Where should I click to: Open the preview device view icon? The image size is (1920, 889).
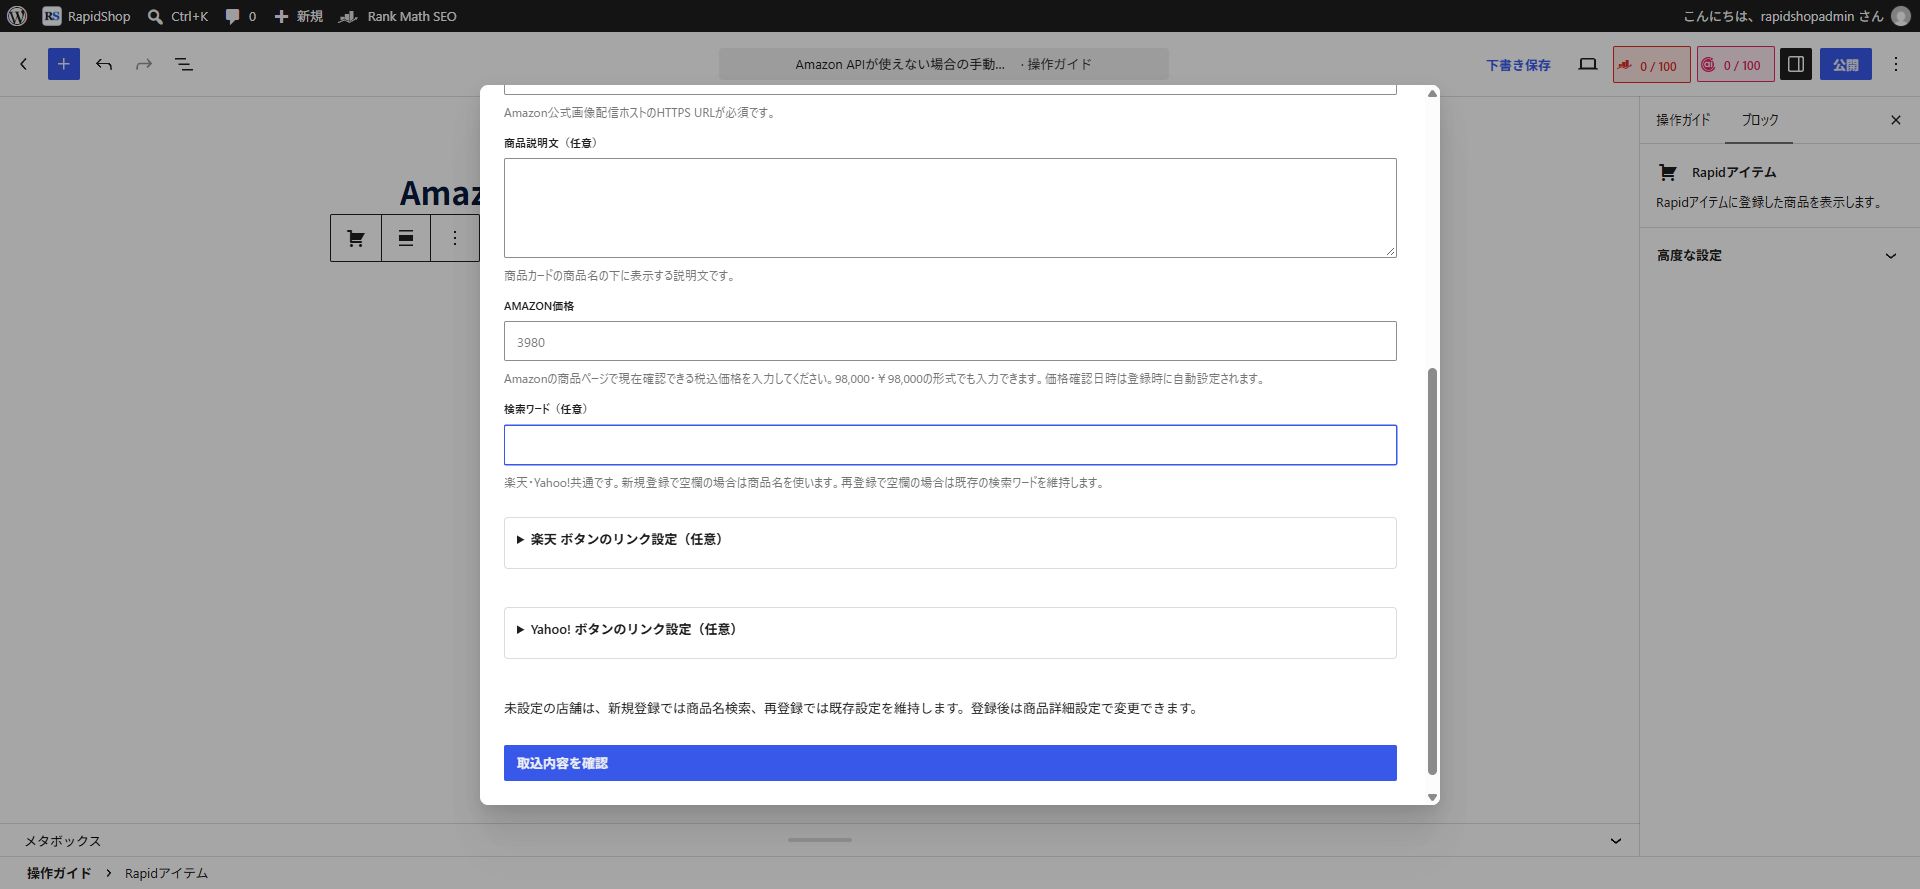tap(1588, 64)
